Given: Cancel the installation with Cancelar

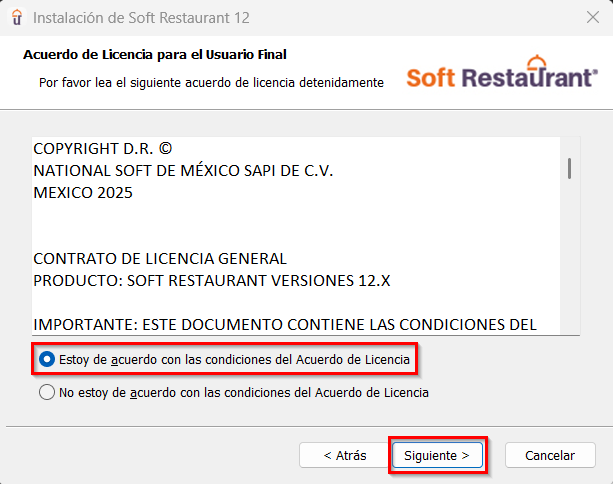Looking at the screenshot, I should coord(550,455).
